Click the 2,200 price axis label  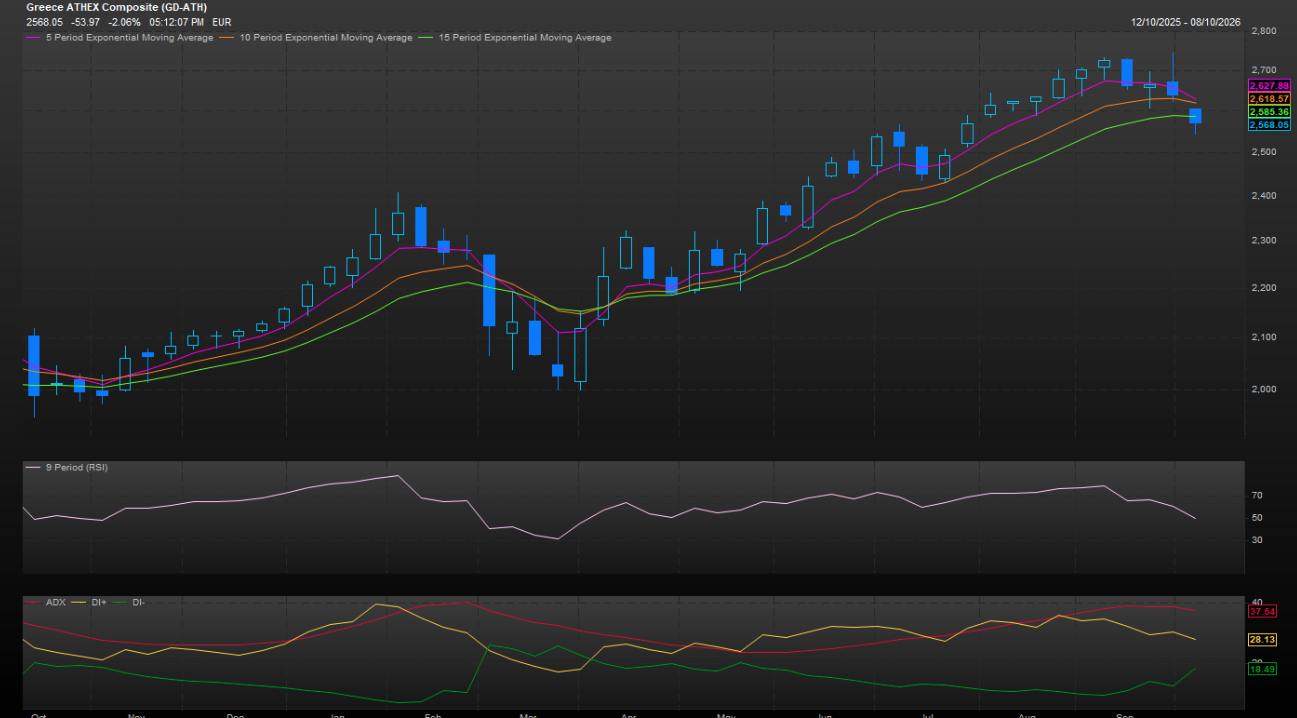[1264, 288]
